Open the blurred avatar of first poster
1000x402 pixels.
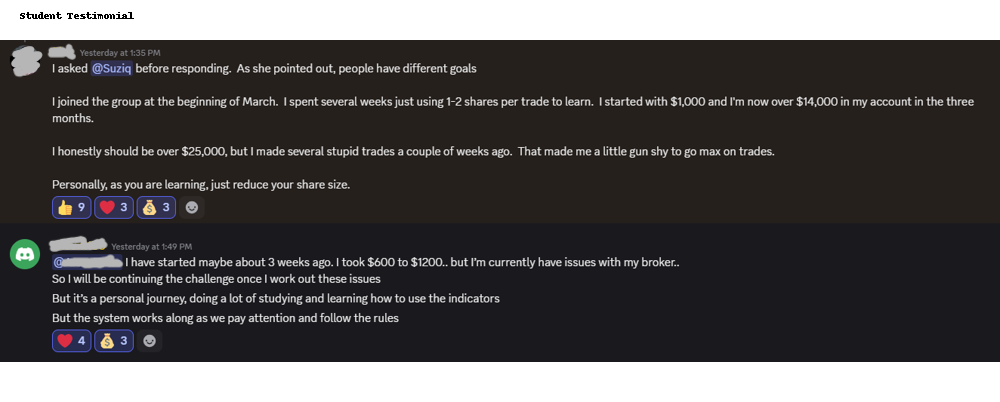point(25,60)
